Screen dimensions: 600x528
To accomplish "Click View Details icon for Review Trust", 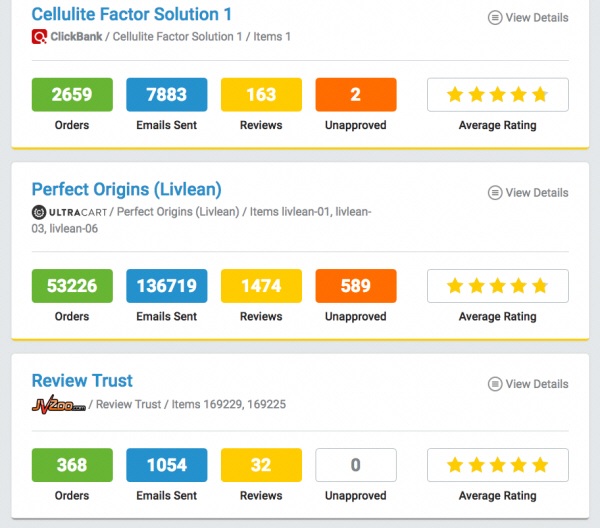I will [495, 384].
